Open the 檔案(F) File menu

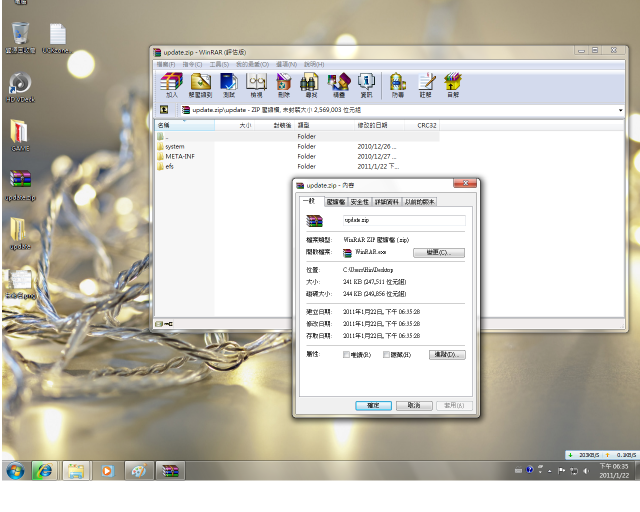pos(166,65)
